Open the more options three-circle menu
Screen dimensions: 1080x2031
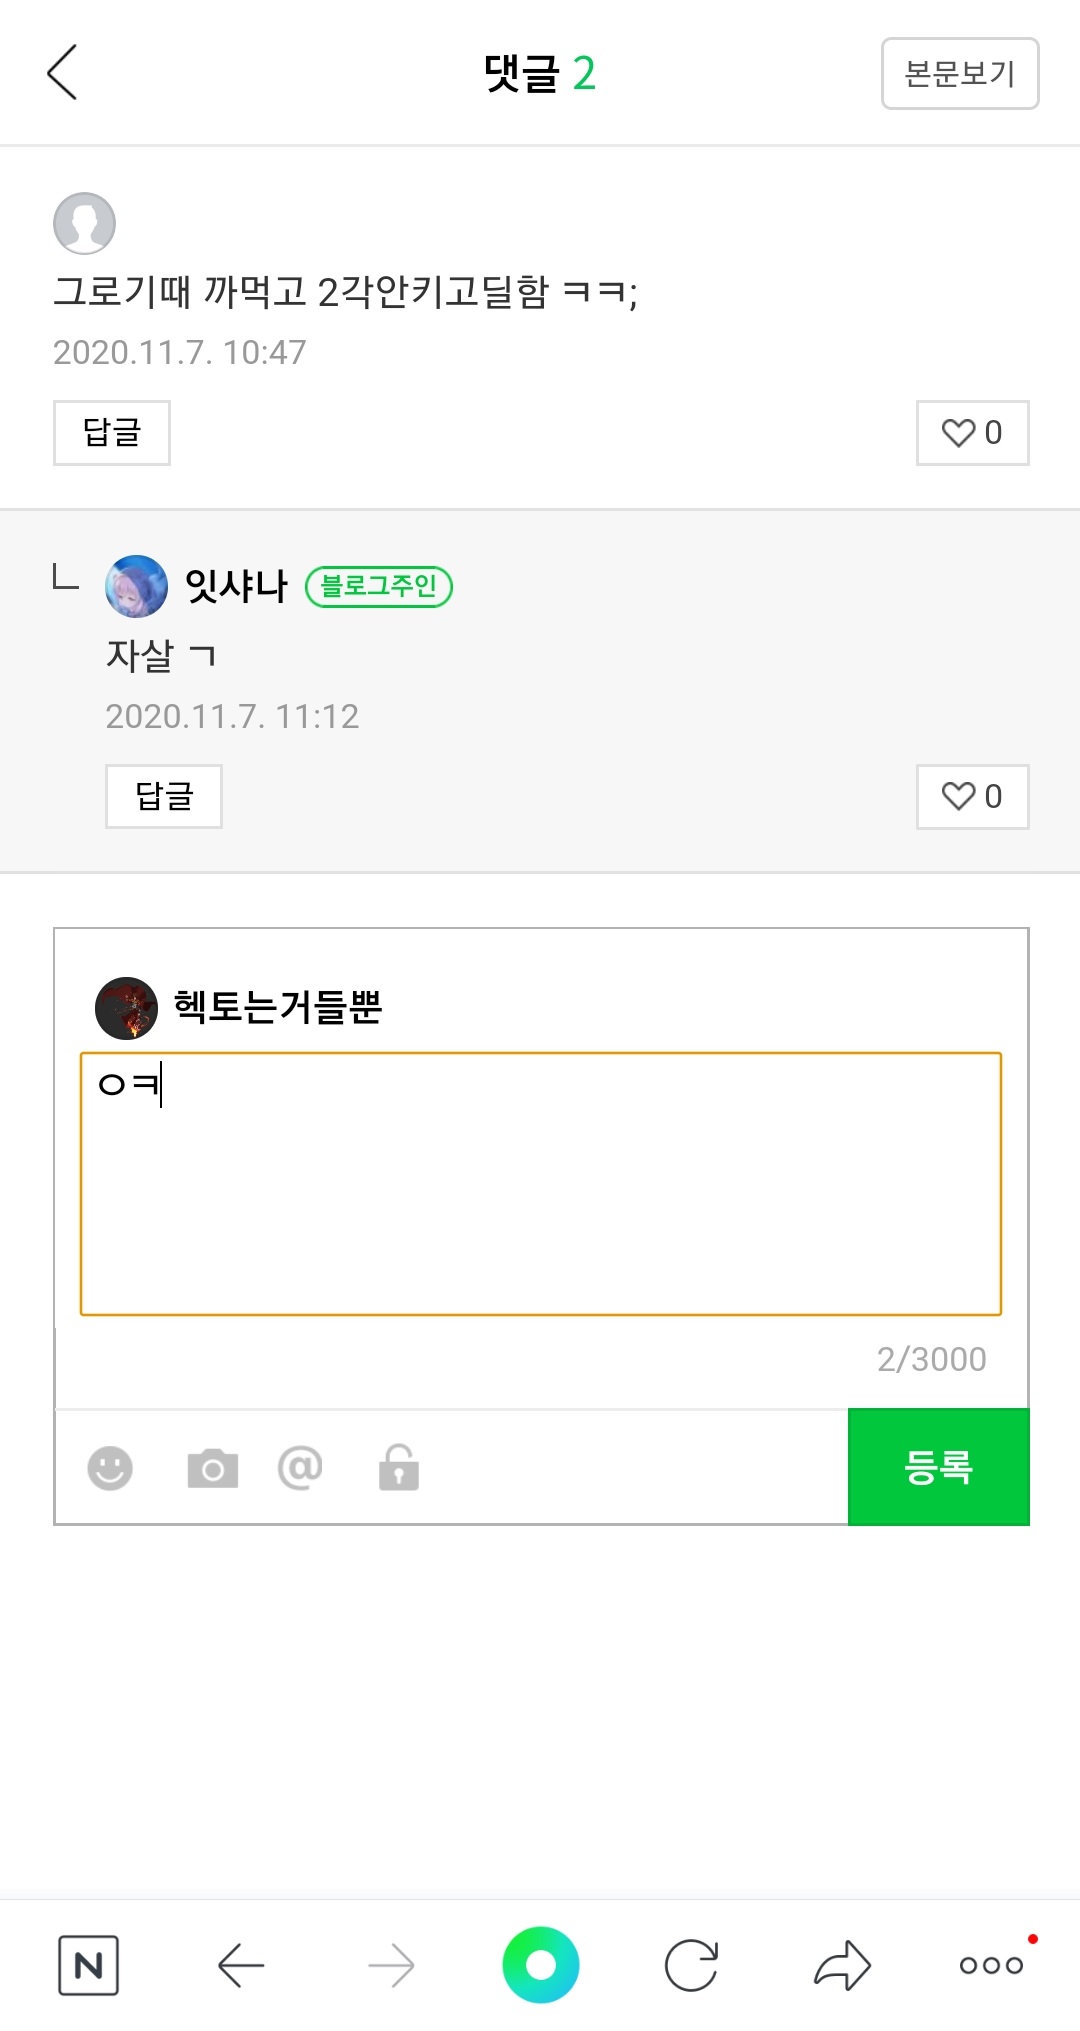pyautogui.click(x=991, y=1965)
